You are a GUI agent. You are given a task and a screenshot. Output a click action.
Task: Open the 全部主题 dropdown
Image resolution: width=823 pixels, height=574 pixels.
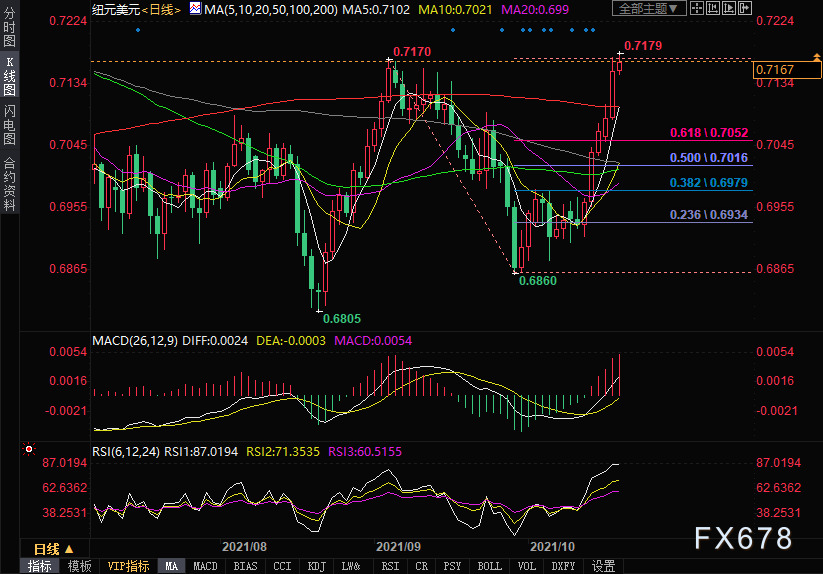[x=649, y=8]
